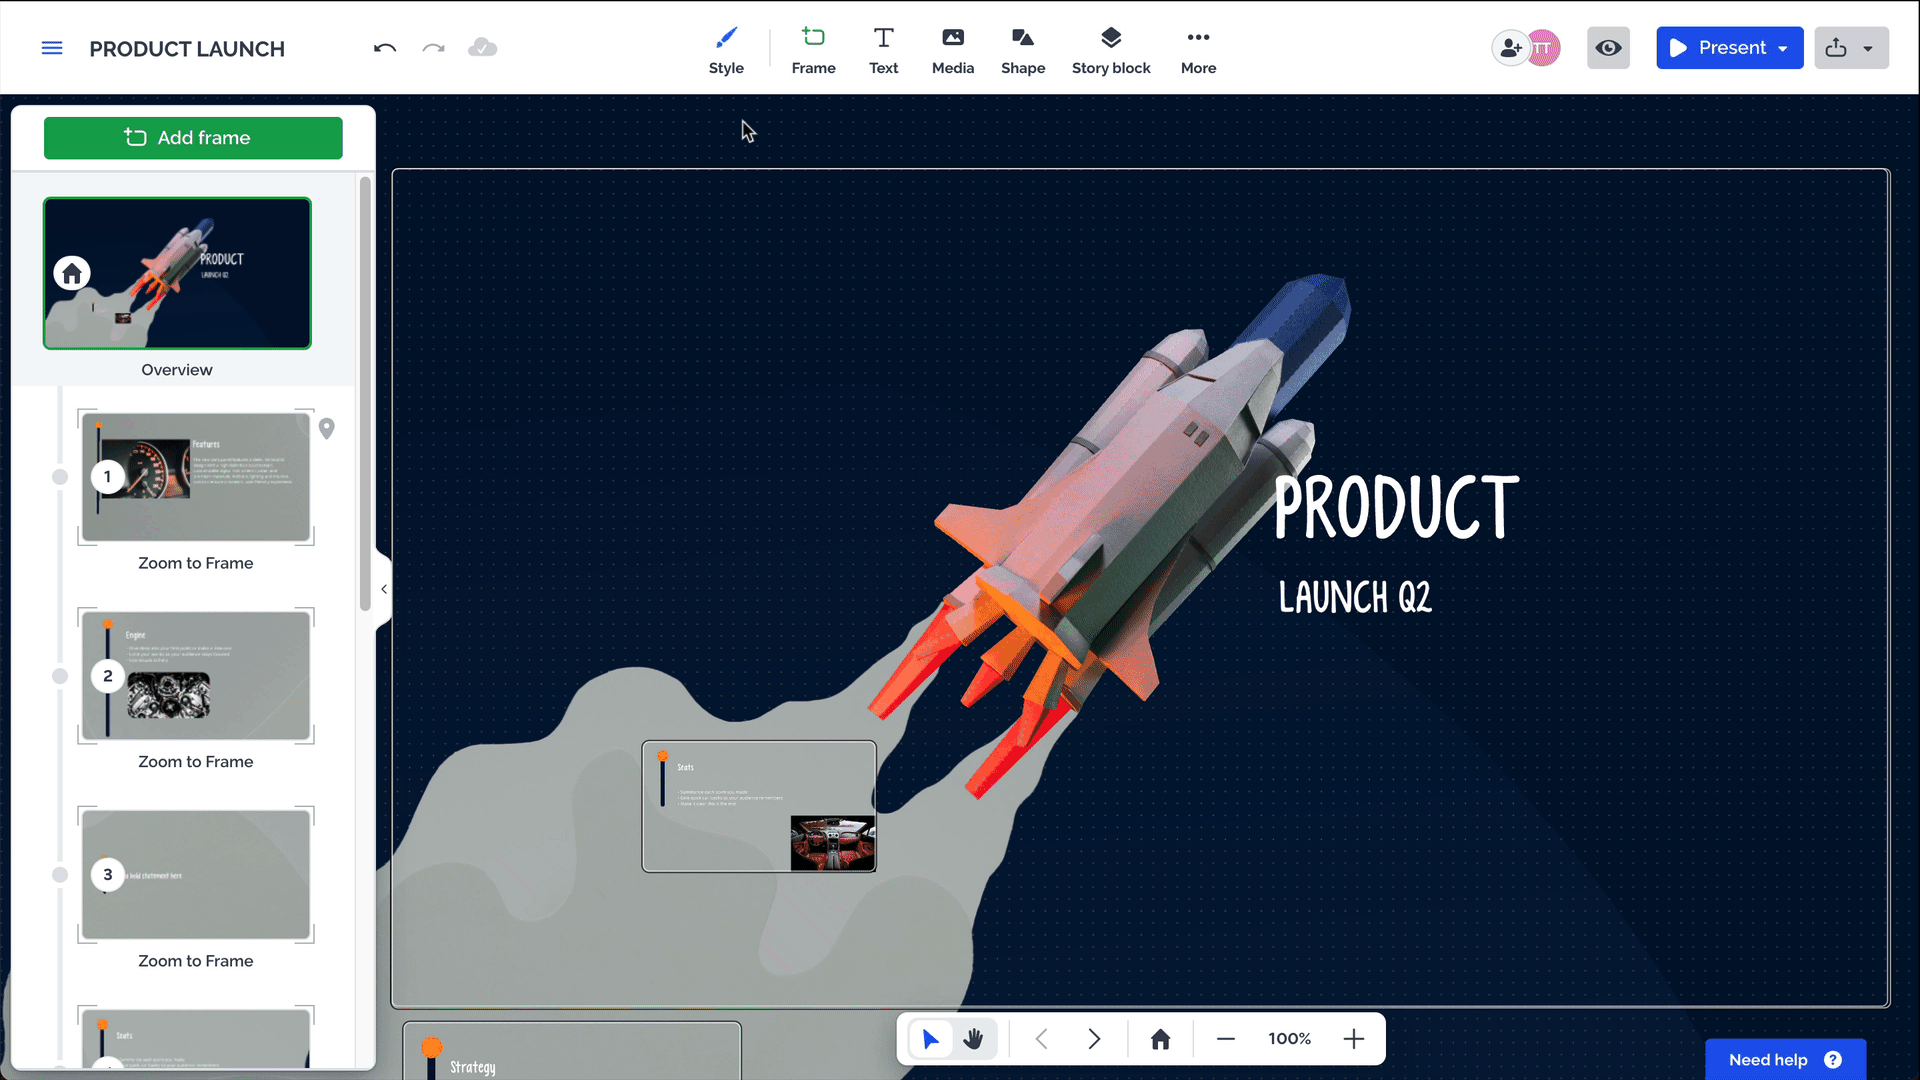Insert a Shape
This screenshot has width=1920, height=1080.
(x=1022, y=47)
